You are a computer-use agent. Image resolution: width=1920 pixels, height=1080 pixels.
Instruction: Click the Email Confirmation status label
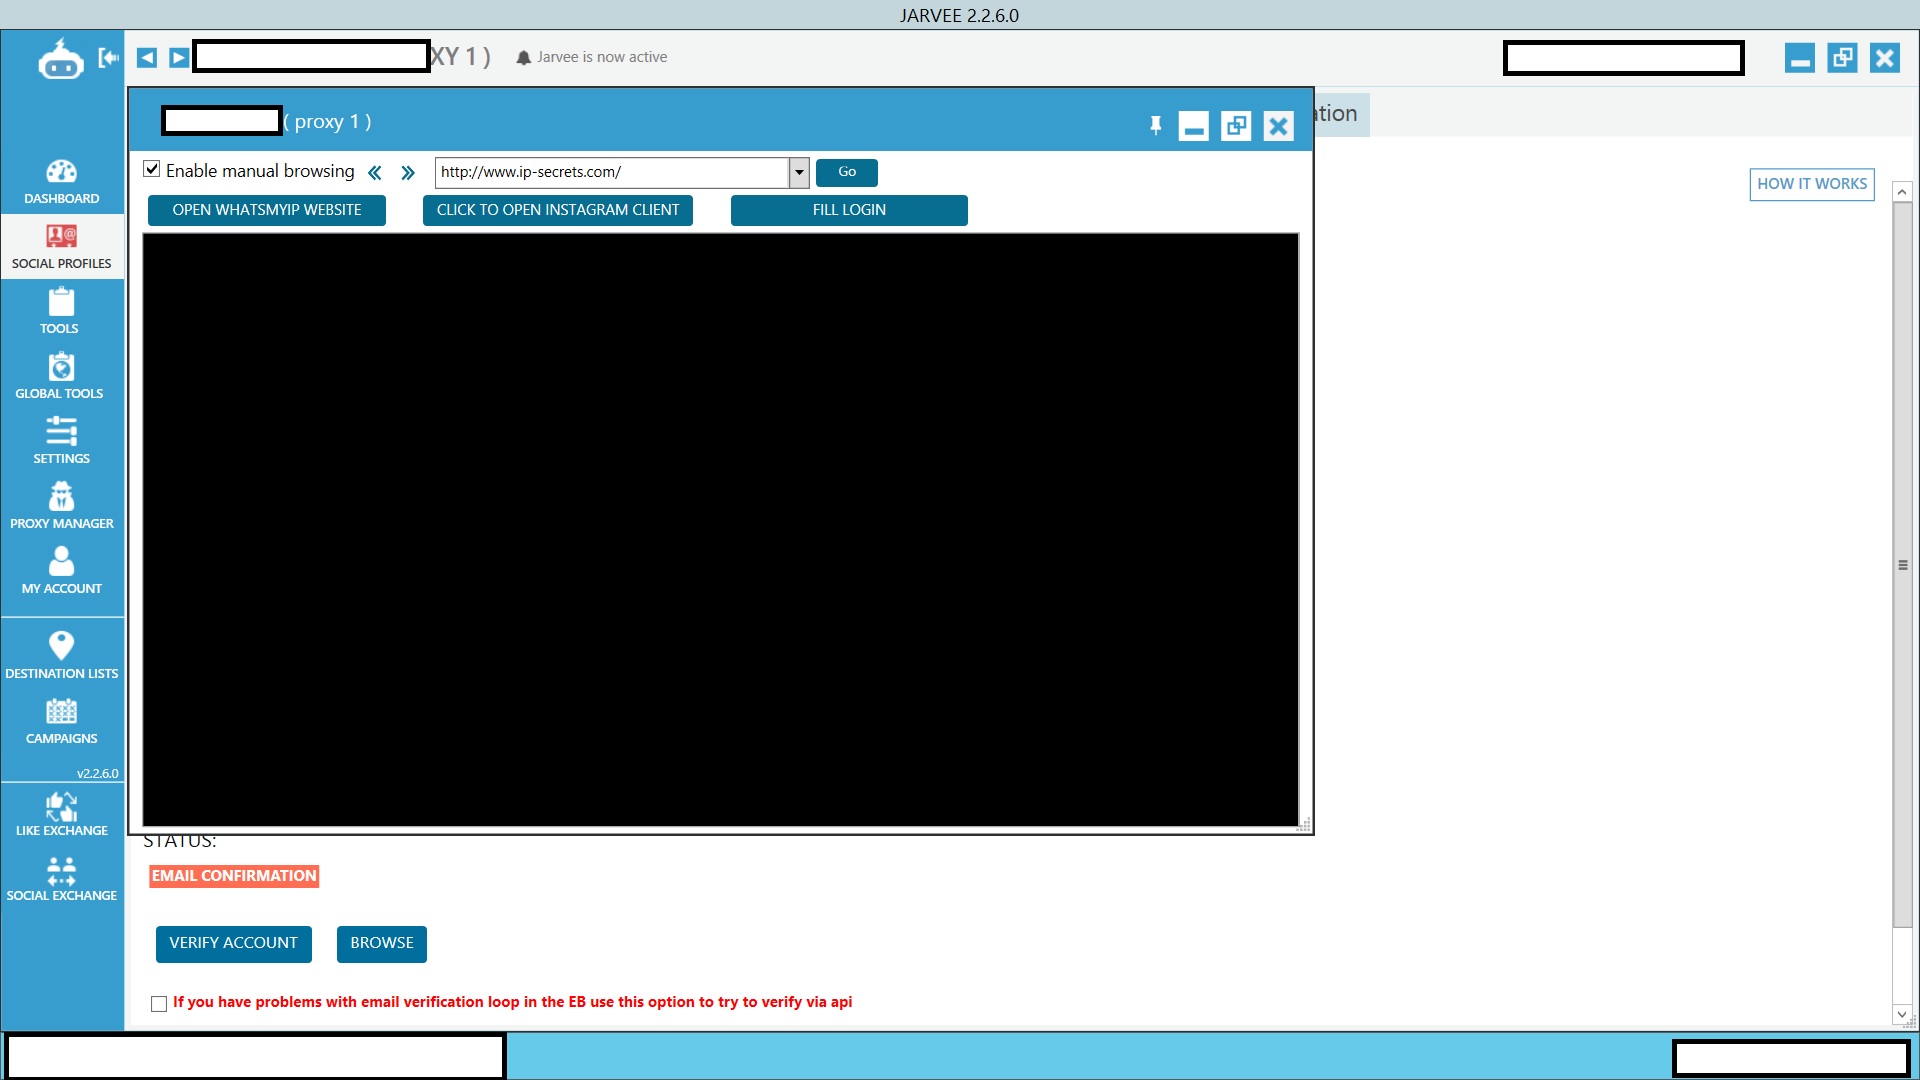coord(234,876)
